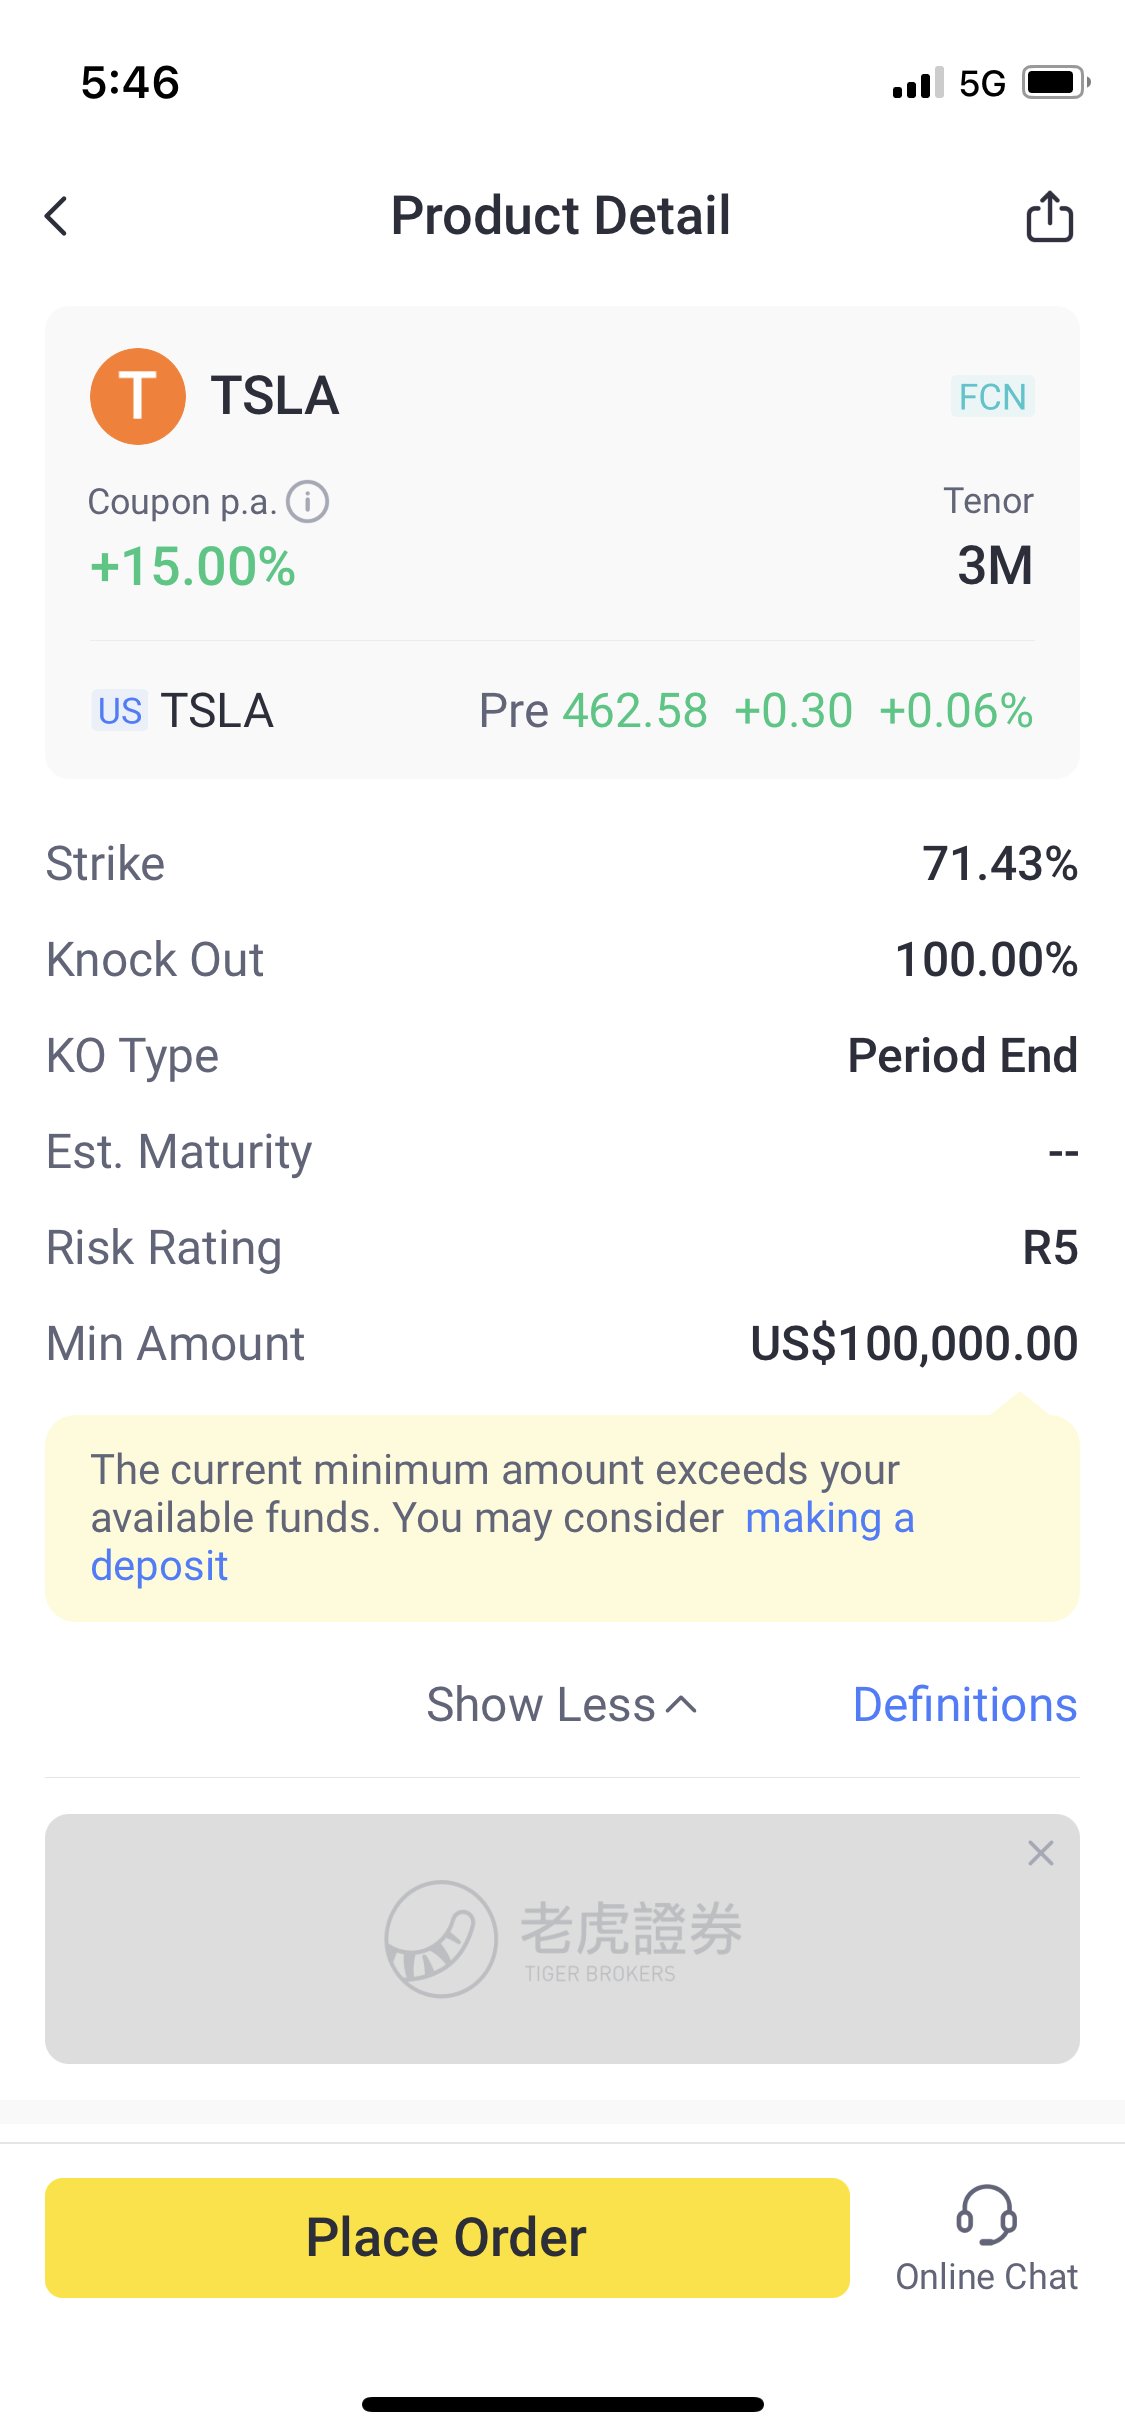Tap the KO Type Period End value
The image size is (1125, 2436).
tap(962, 1056)
